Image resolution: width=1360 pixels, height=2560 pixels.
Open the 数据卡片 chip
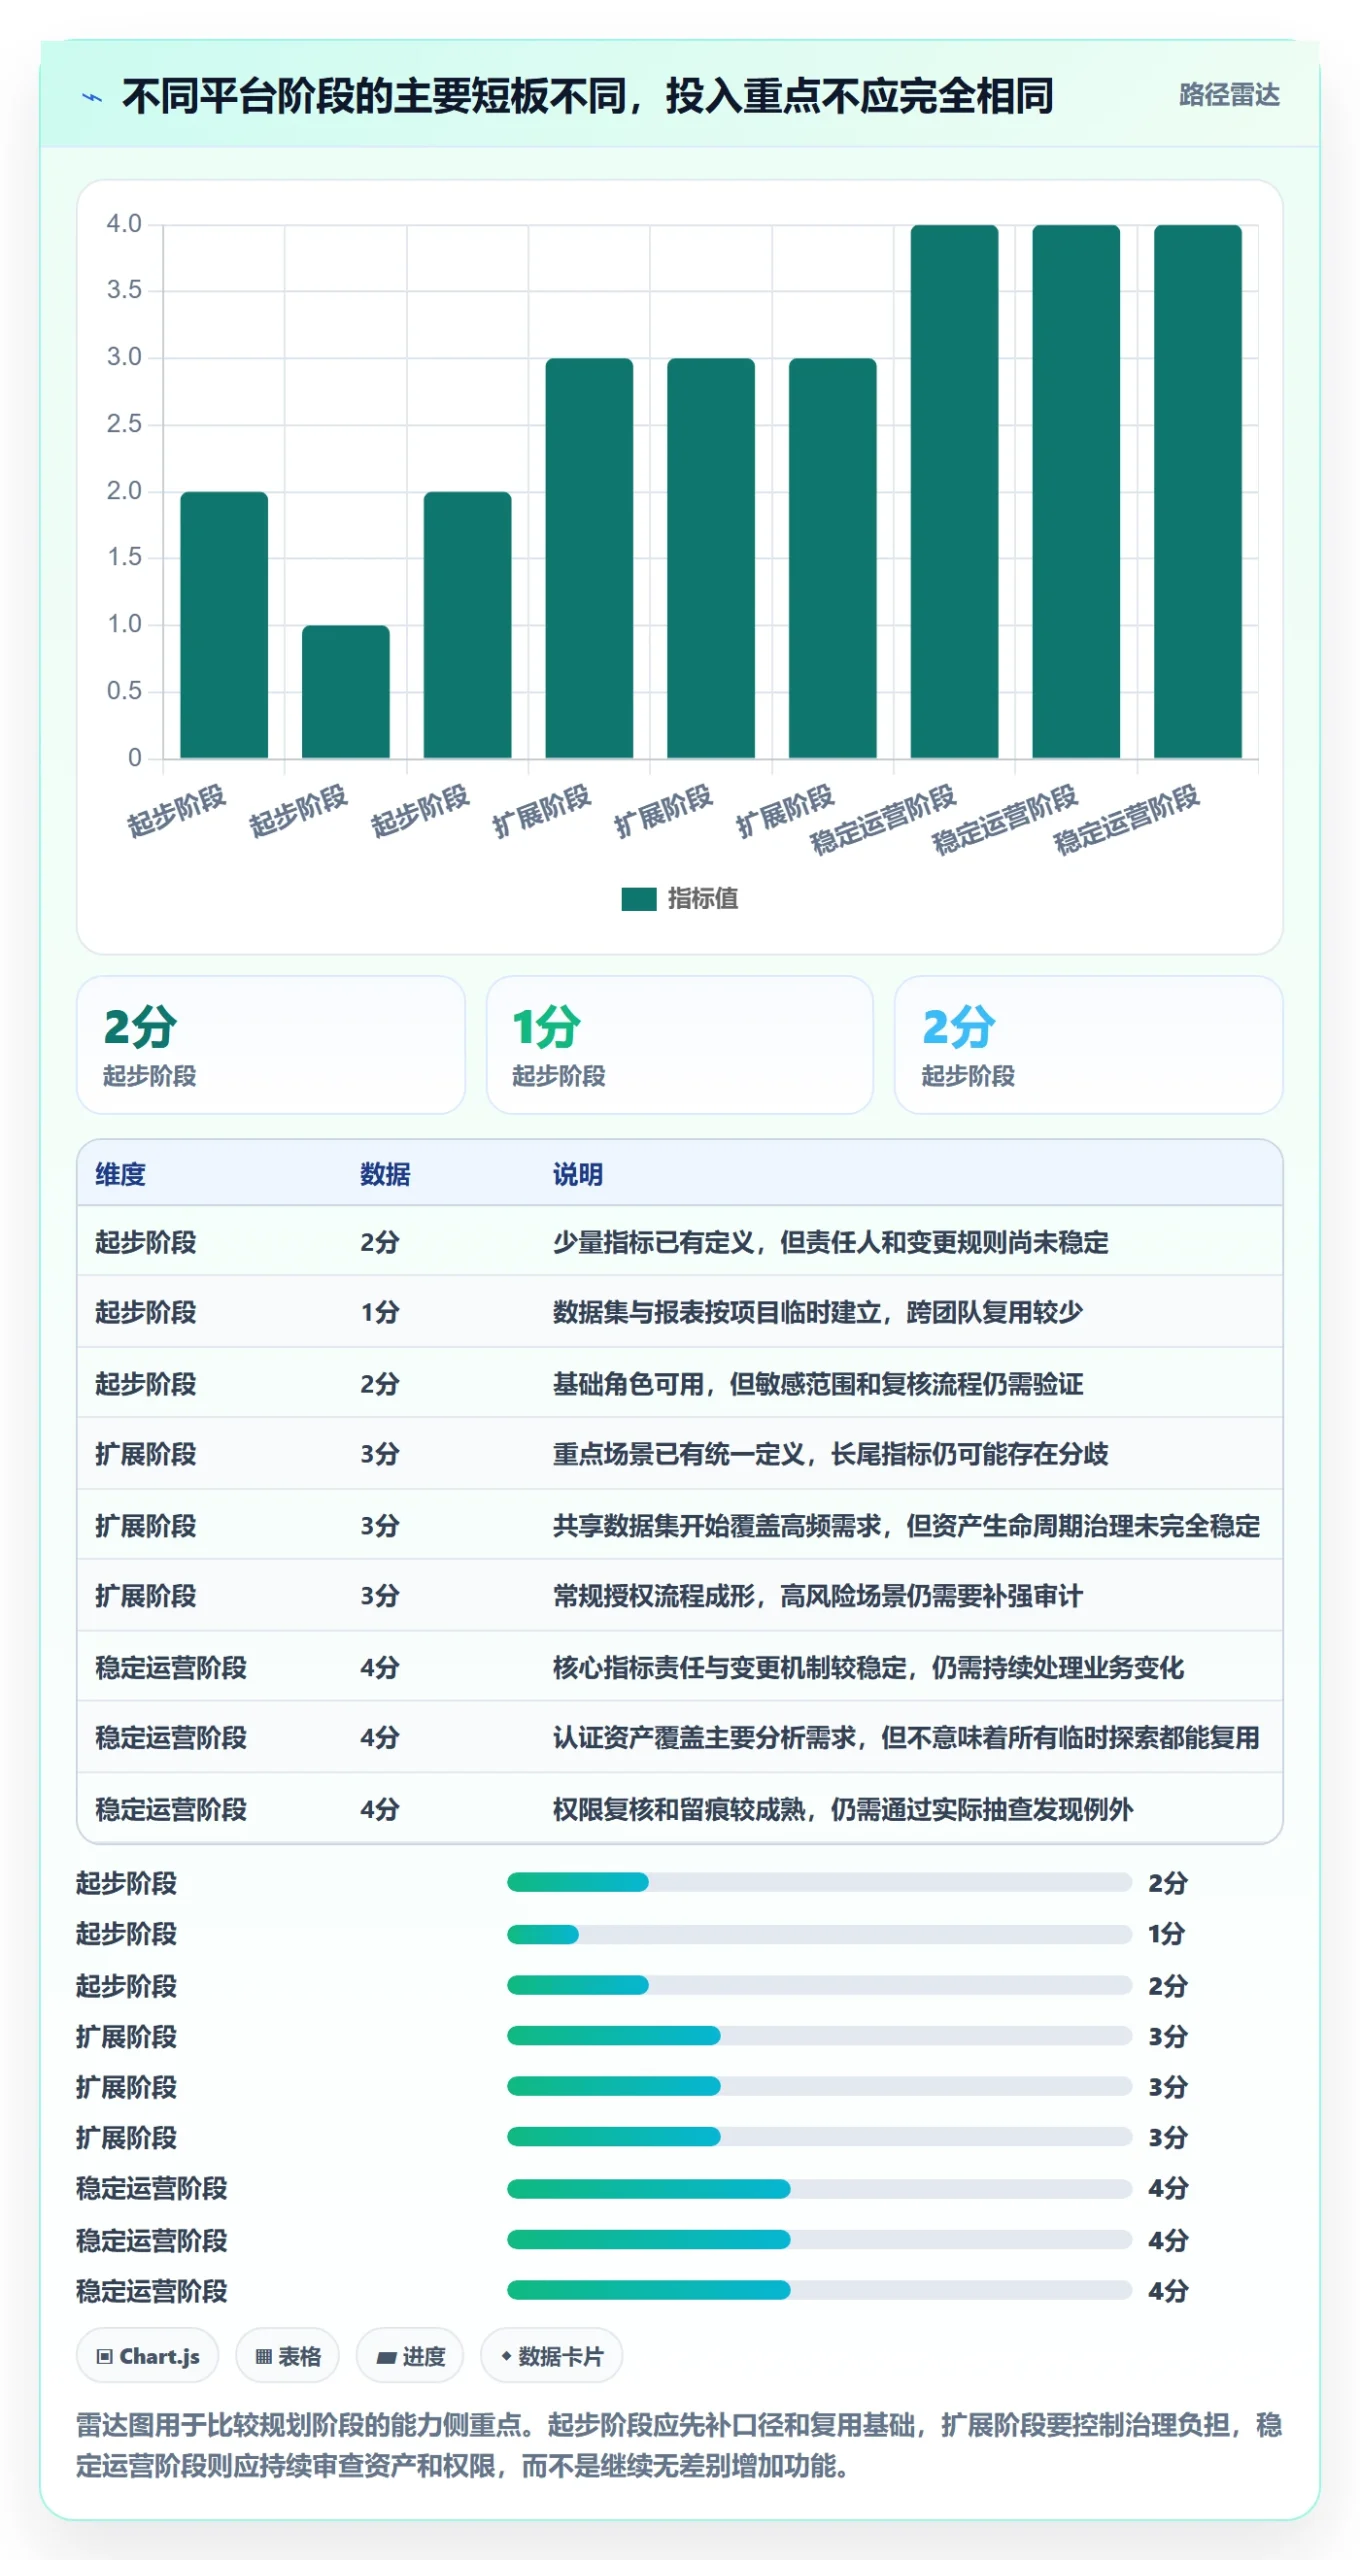[552, 2357]
